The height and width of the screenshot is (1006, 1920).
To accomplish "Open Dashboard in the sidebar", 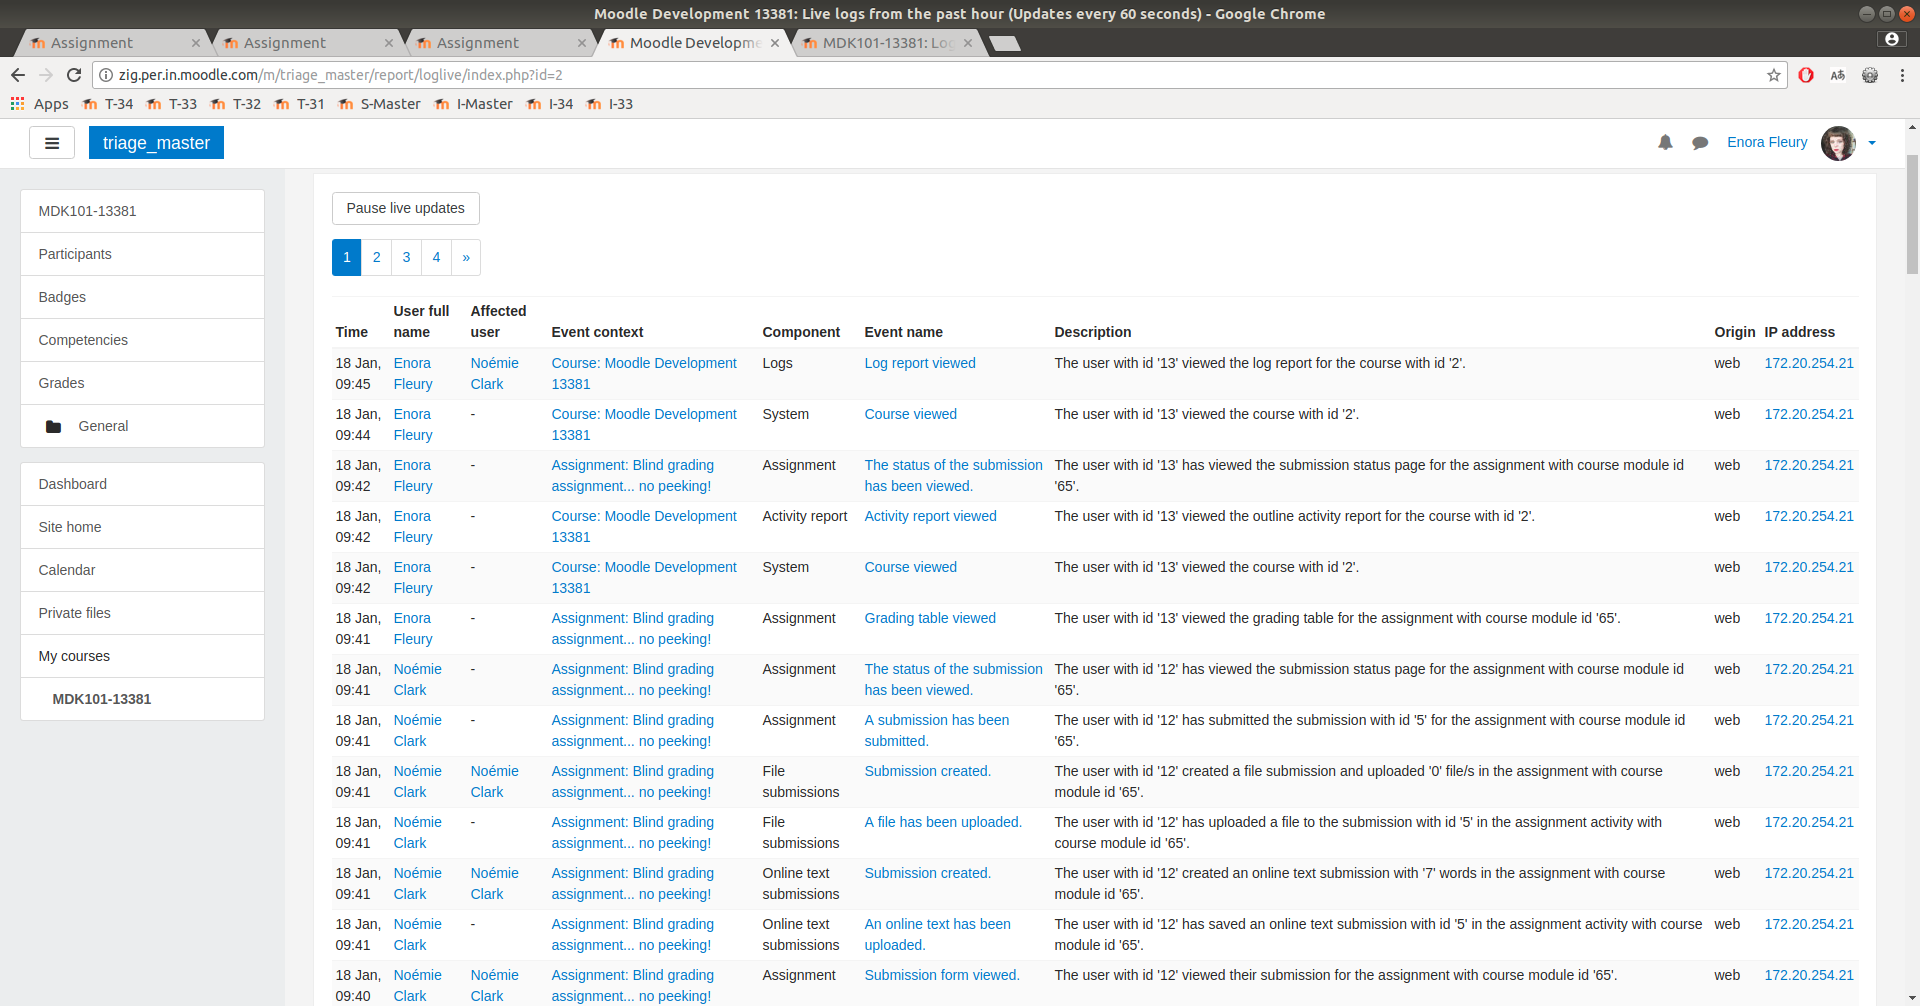I will 142,484.
